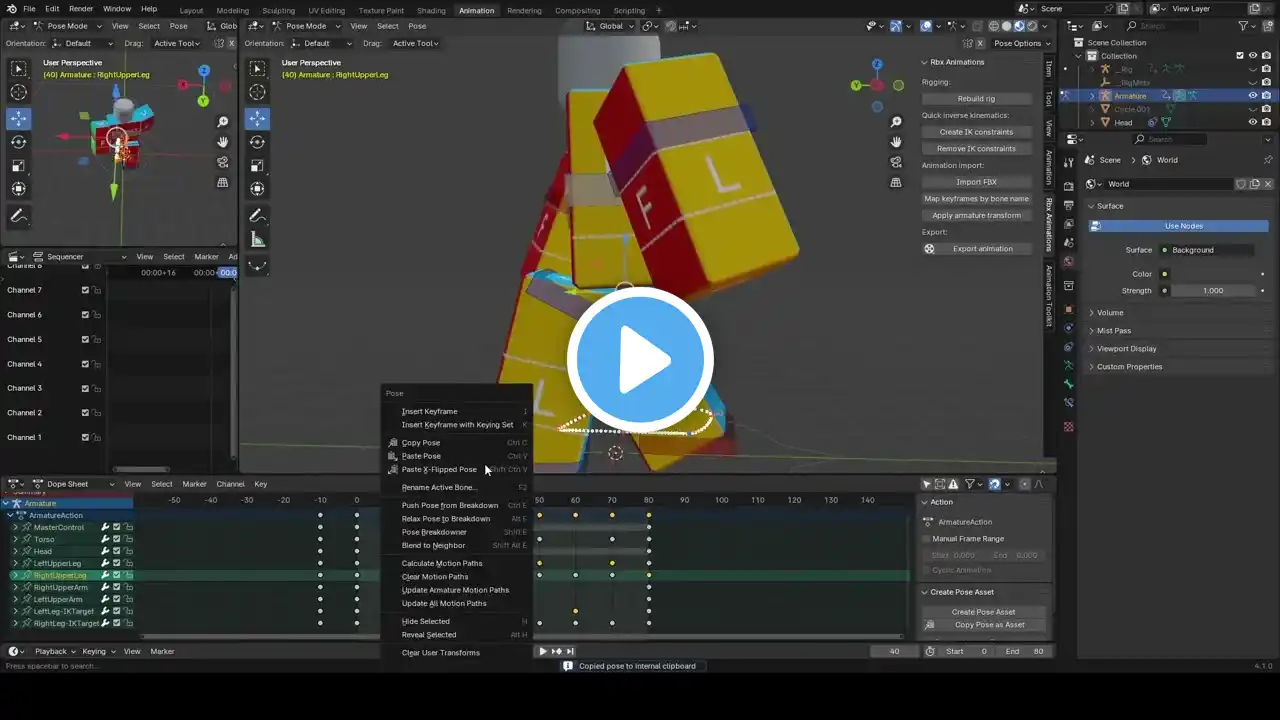Enable the Manual Frame Range checkbox

926,539
